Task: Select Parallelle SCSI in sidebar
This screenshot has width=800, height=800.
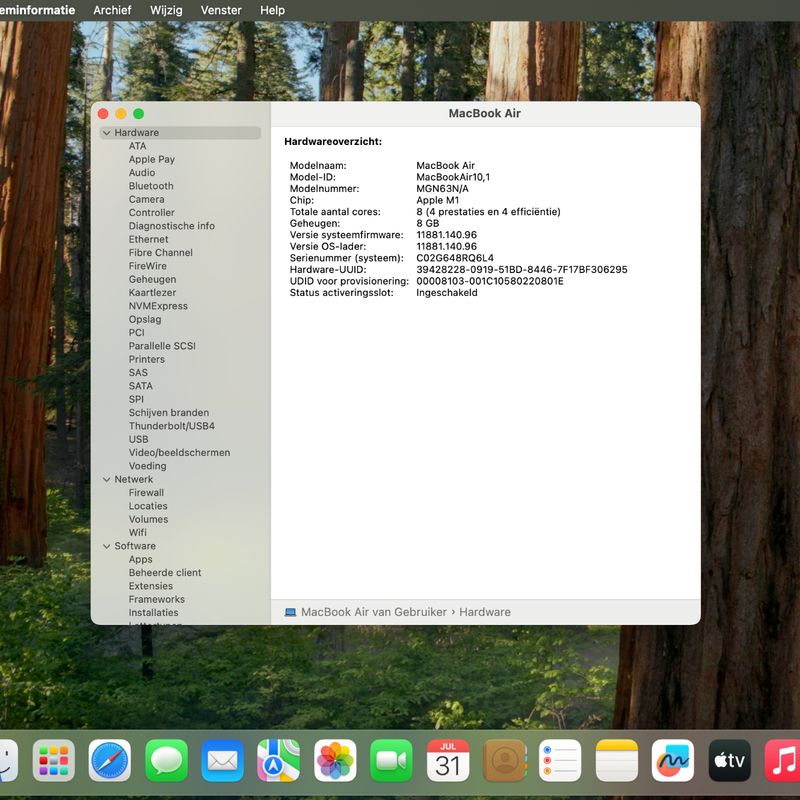Action: [x=162, y=346]
